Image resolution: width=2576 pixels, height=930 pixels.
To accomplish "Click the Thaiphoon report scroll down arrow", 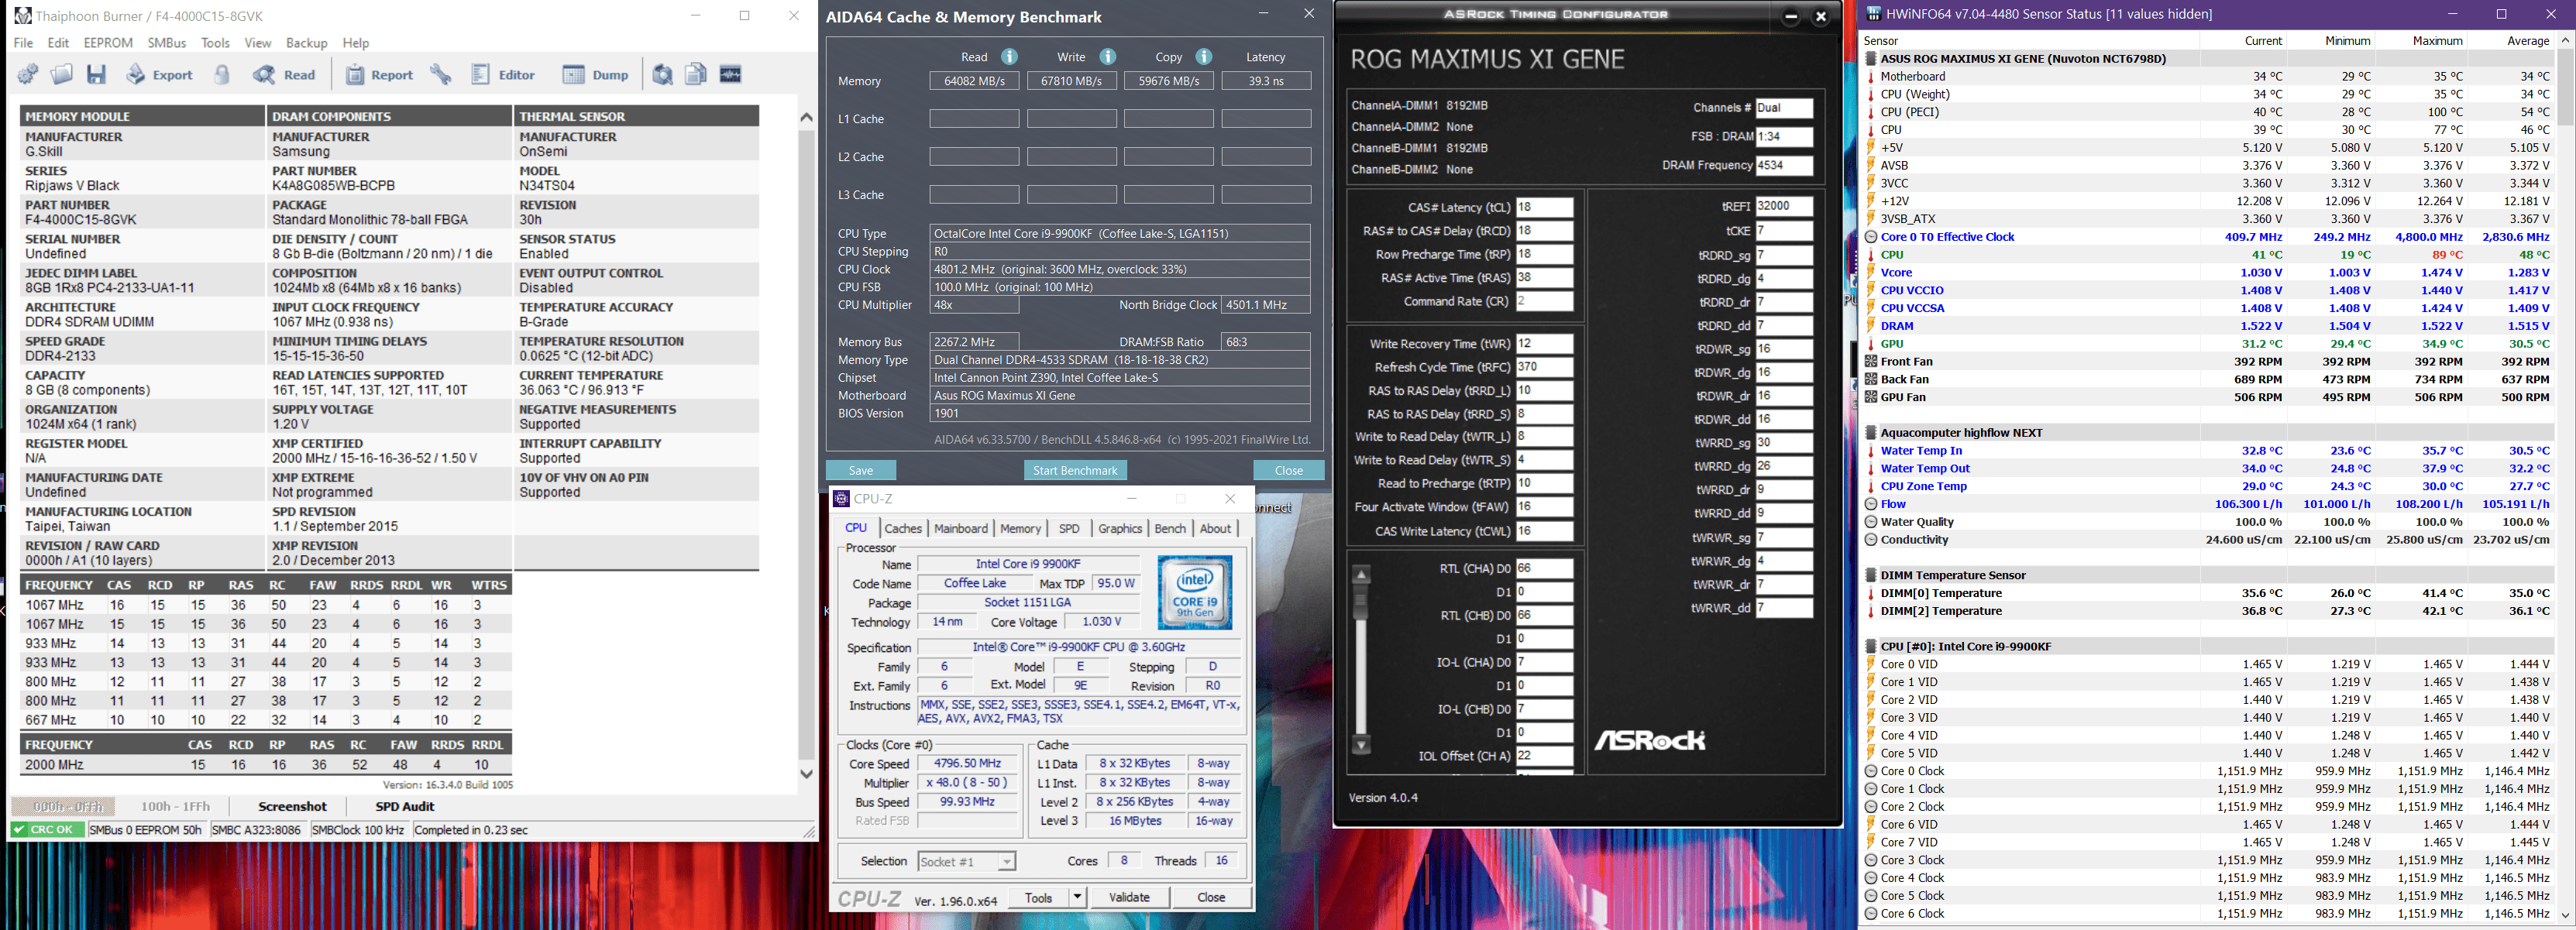I will (x=806, y=774).
